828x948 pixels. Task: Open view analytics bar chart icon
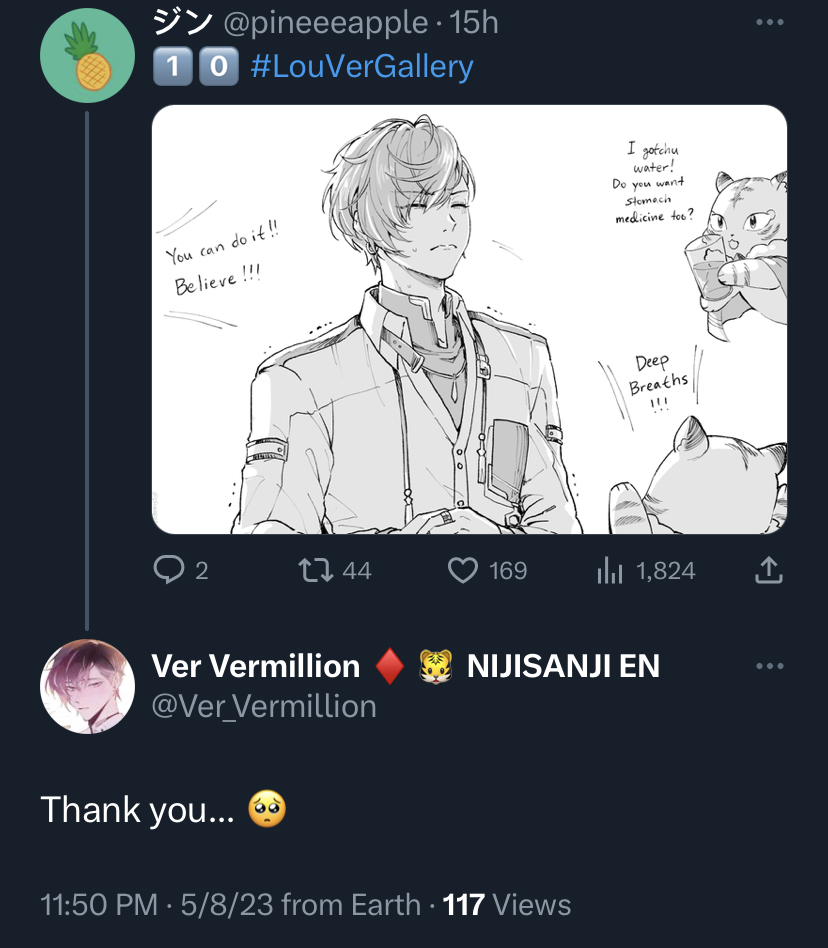click(x=609, y=571)
